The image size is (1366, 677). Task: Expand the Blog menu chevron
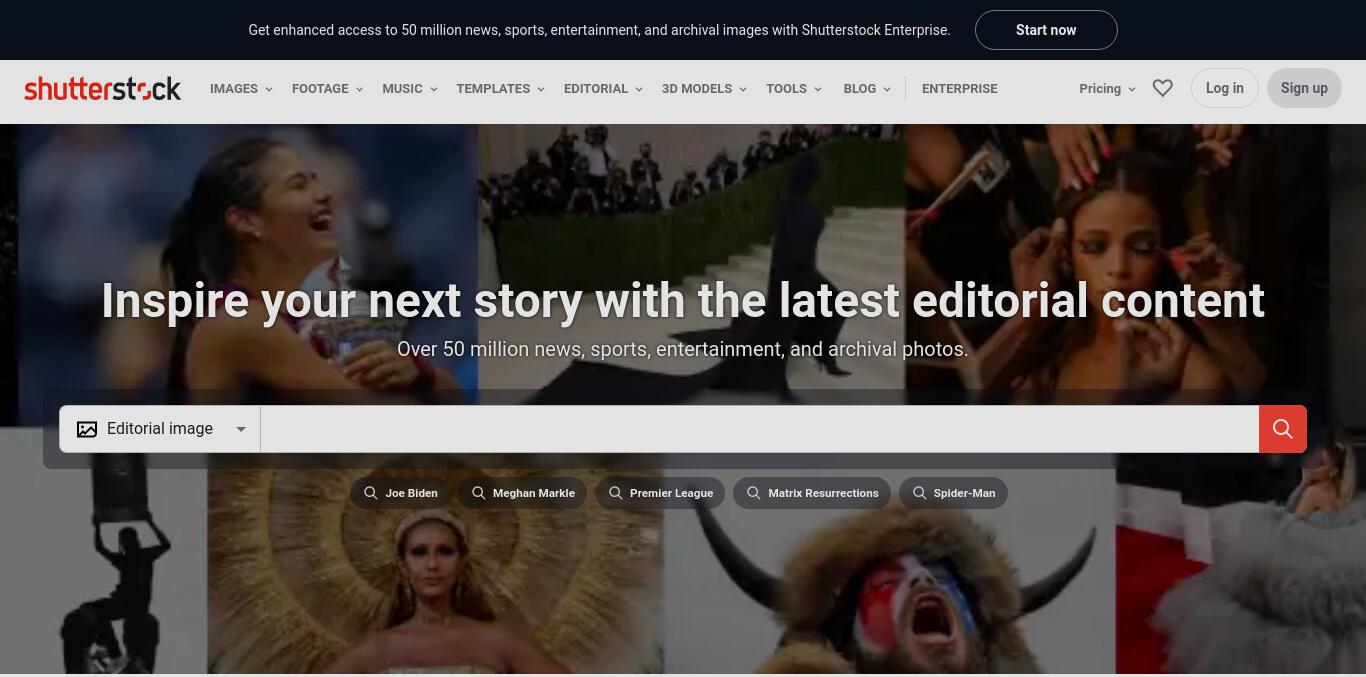click(887, 89)
